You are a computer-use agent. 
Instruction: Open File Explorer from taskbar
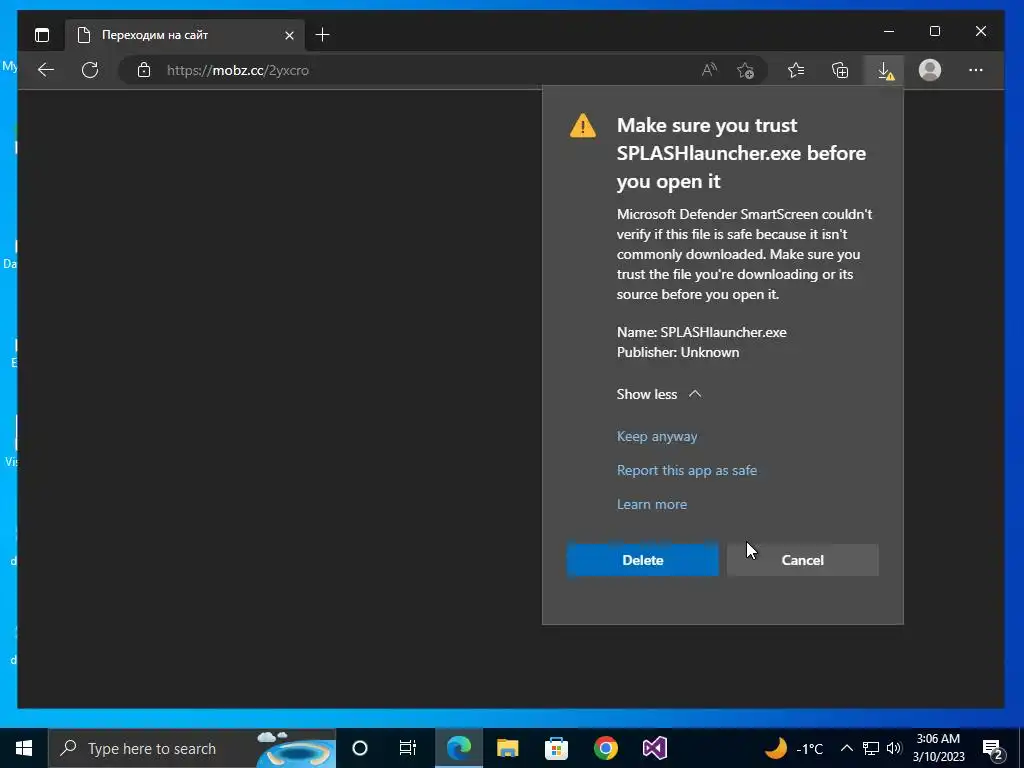pyautogui.click(x=507, y=748)
